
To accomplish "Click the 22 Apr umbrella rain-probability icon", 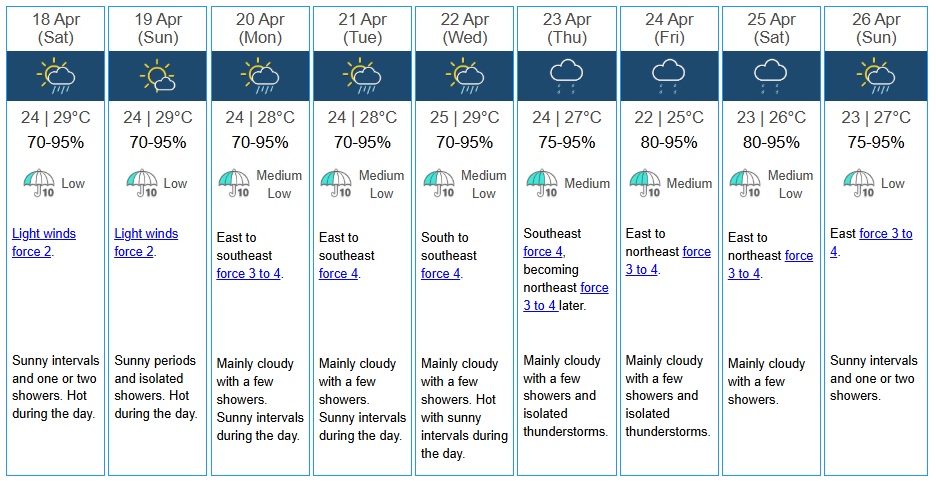I will coord(438,184).
